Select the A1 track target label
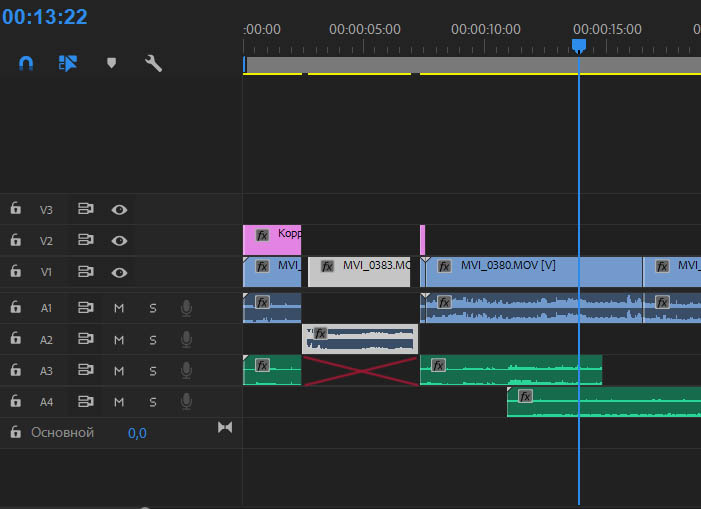The image size is (701, 509). [x=46, y=308]
